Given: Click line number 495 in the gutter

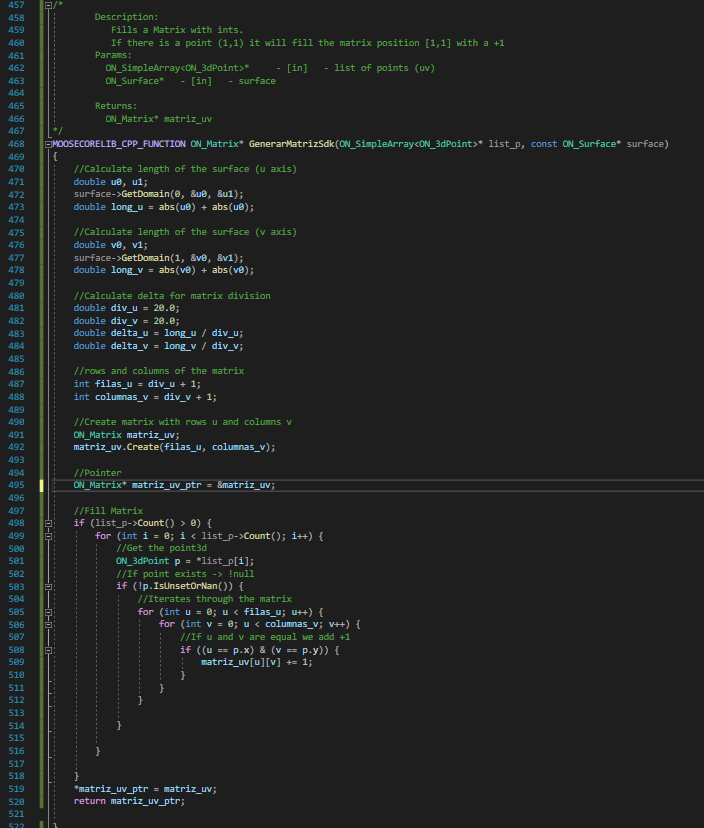Looking at the screenshot, I should [x=16, y=485].
